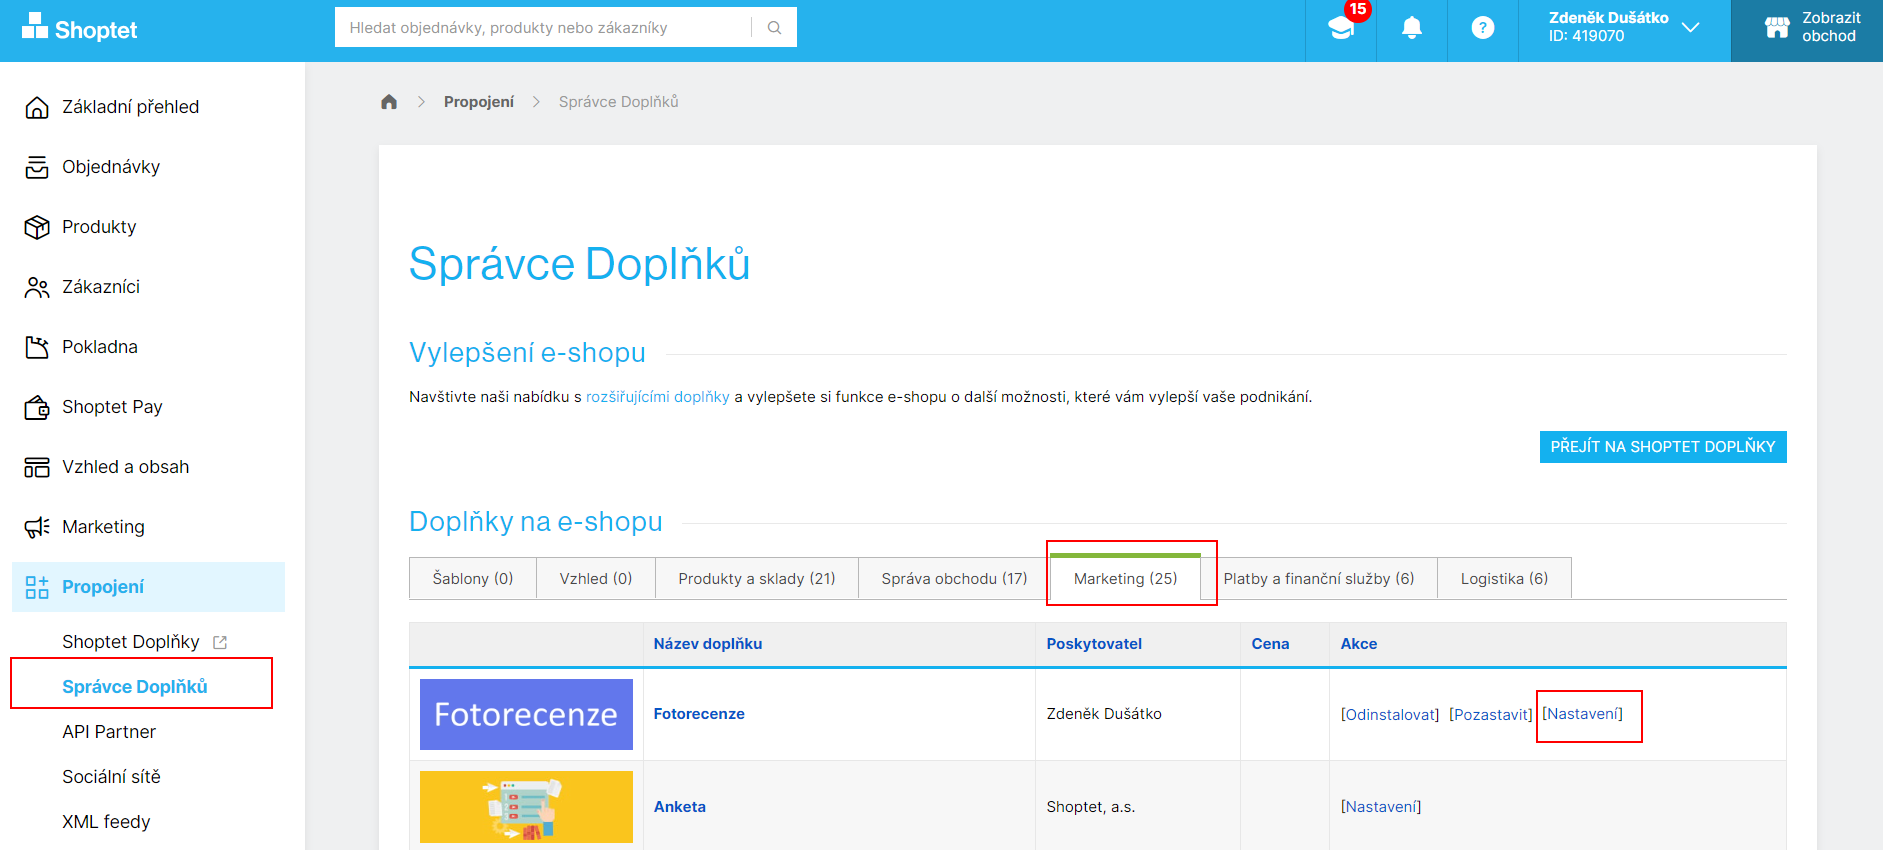Open the Anketa addon name link
Screen dimensions: 1883x850
coord(680,807)
